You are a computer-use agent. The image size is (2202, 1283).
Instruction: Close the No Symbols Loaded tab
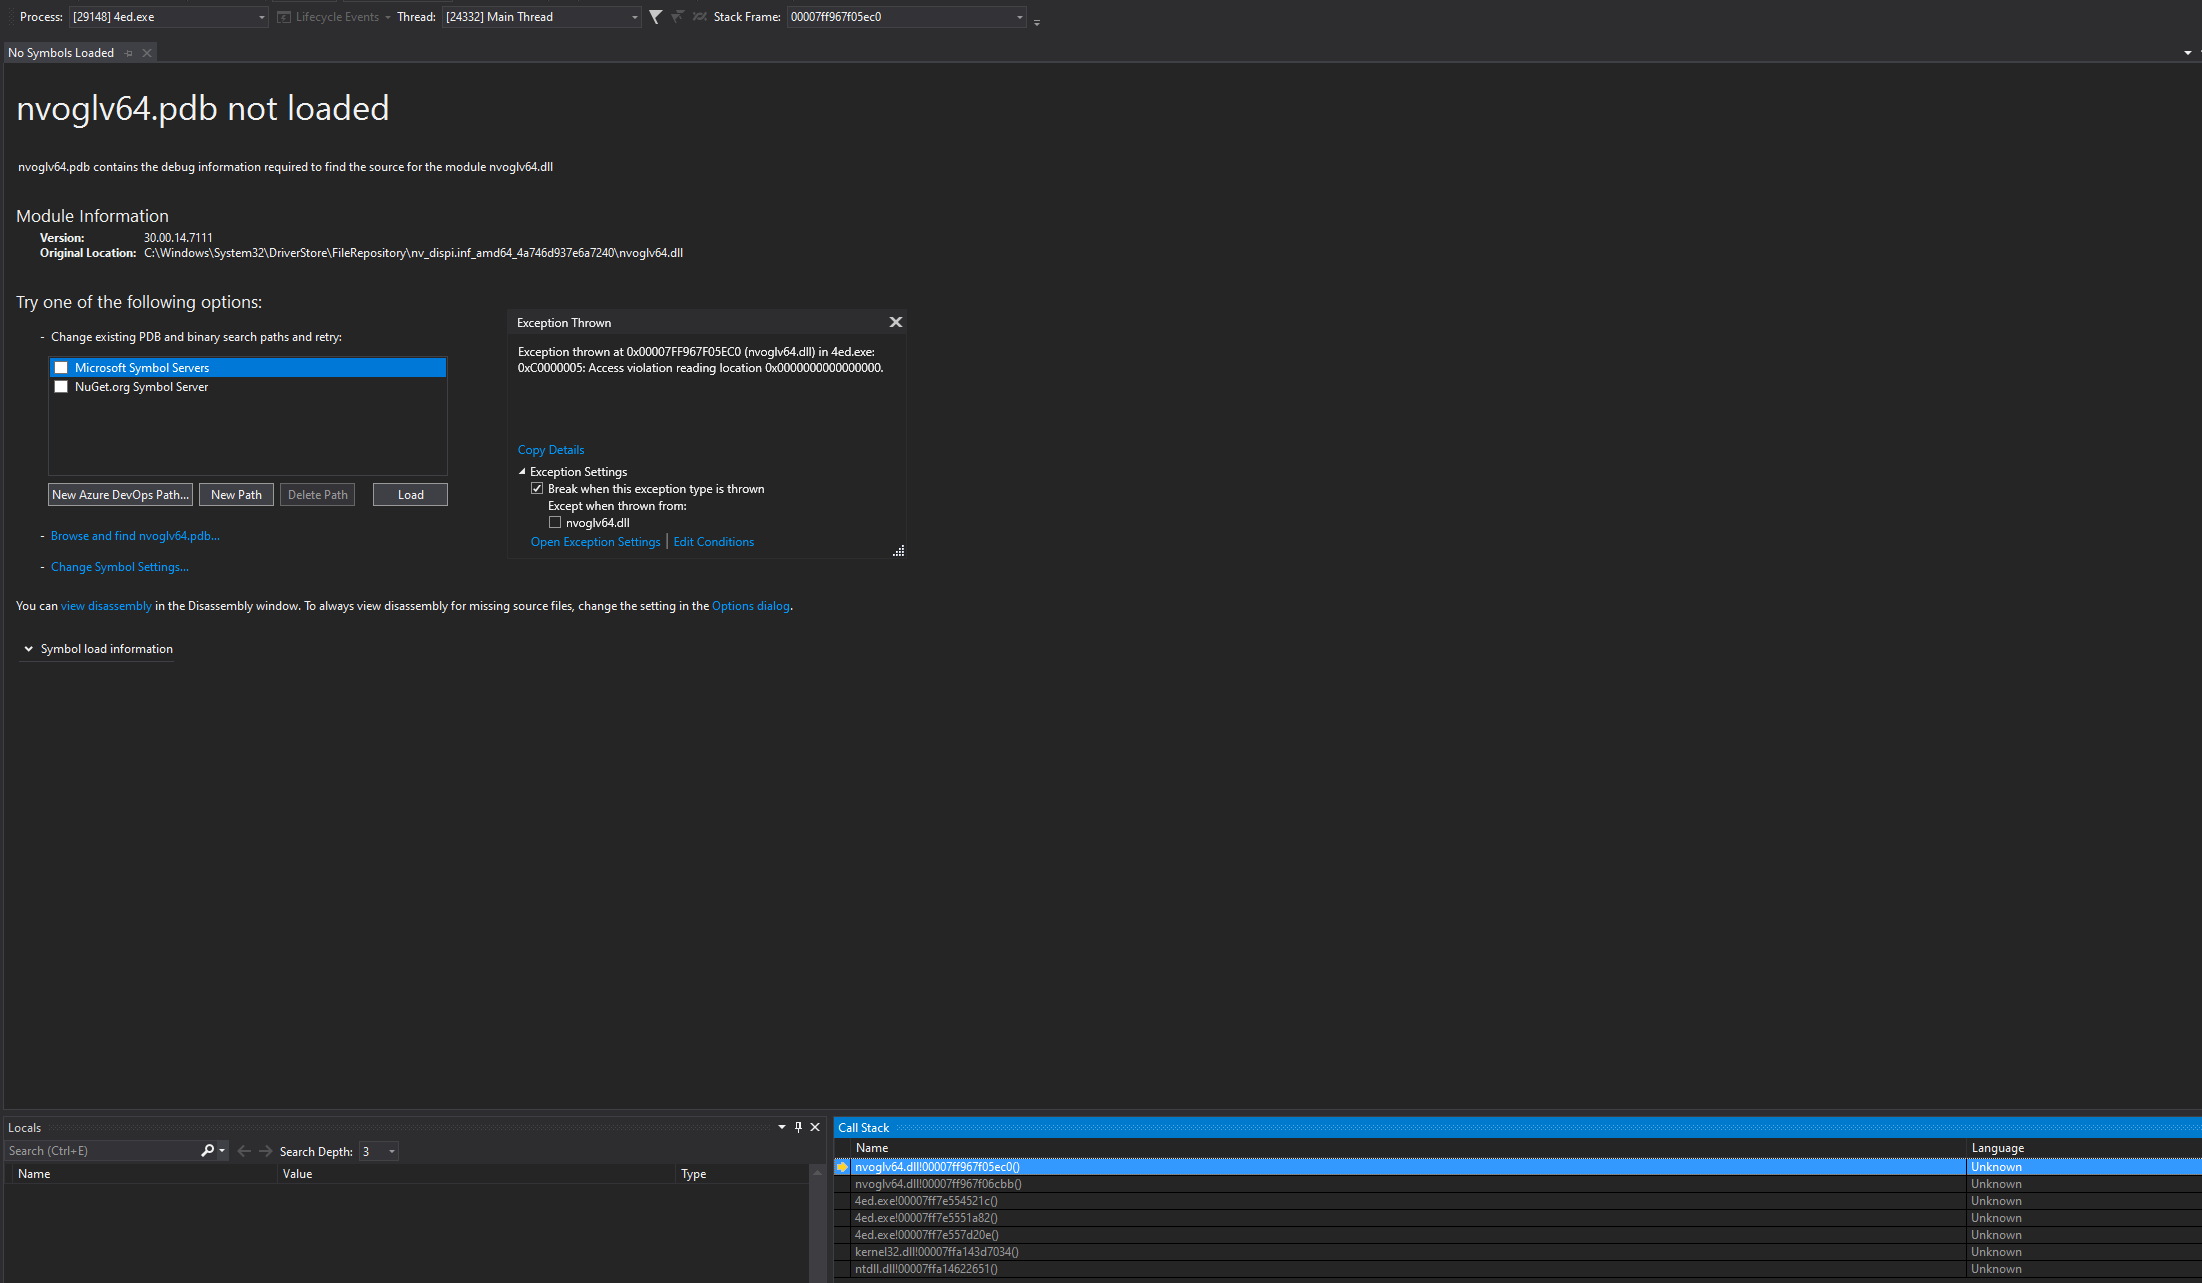click(147, 53)
